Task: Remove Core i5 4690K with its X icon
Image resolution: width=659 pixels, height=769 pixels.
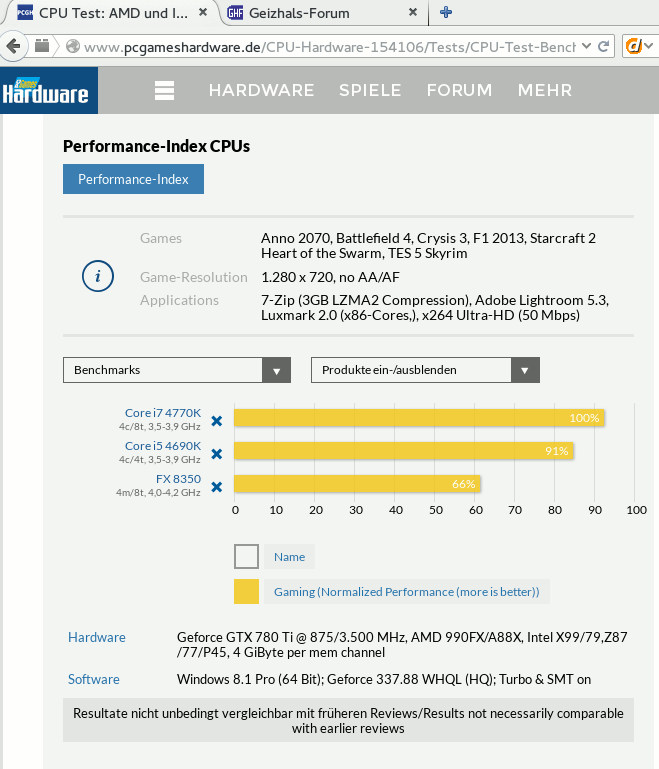Action: [216, 453]
